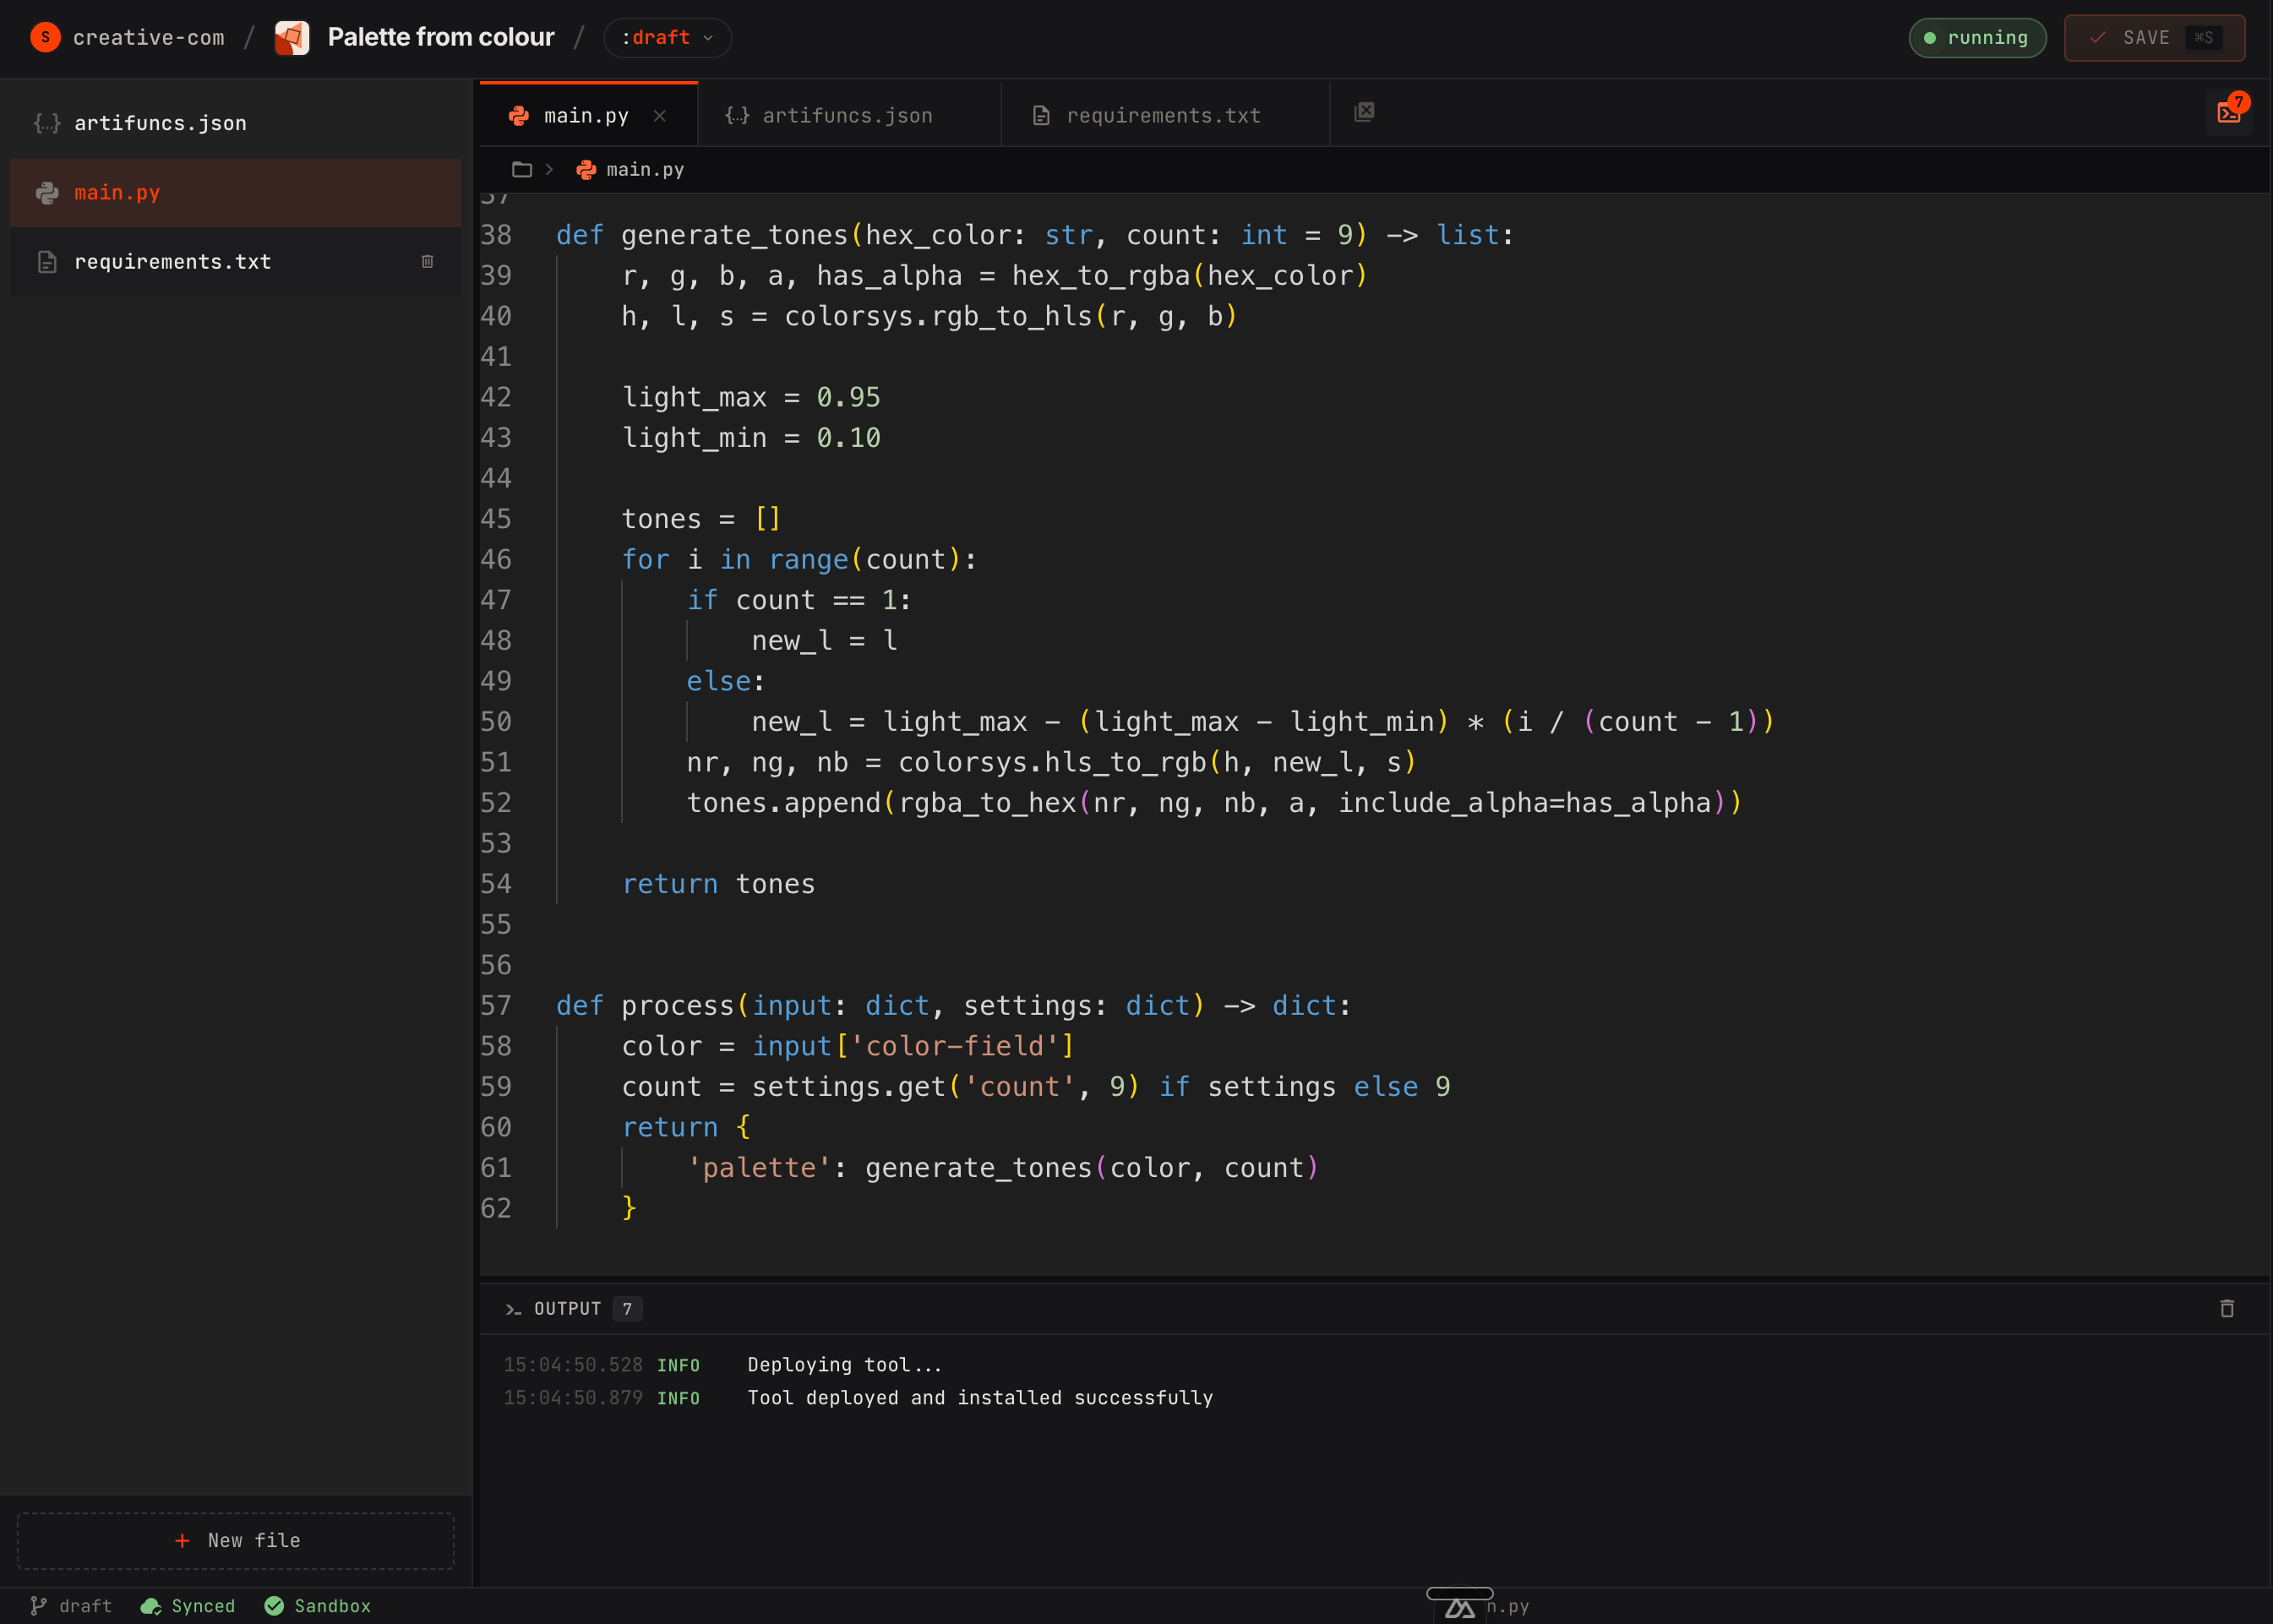Click the document icon beside sidebar requirements.txt
The image size is (2273, 1624).
(47, 262)
